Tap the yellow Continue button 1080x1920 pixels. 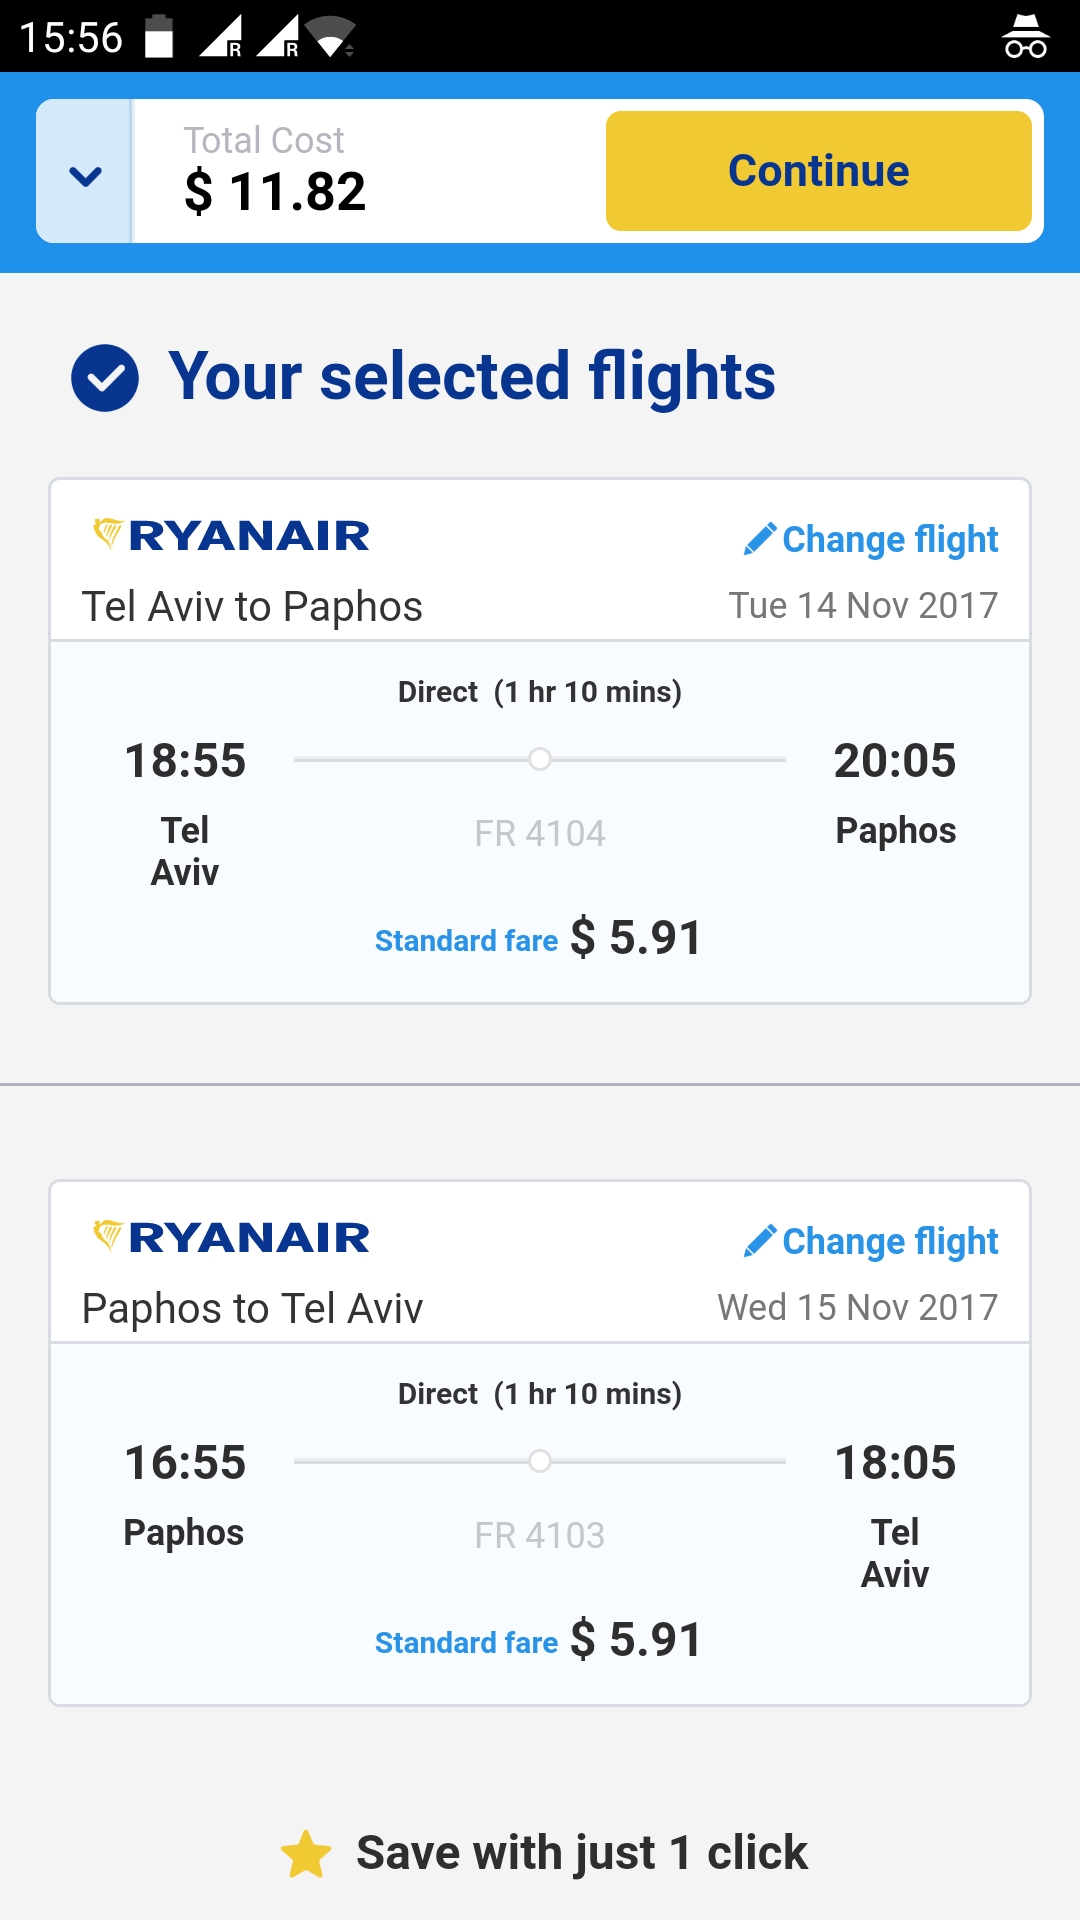click(818, 171)
